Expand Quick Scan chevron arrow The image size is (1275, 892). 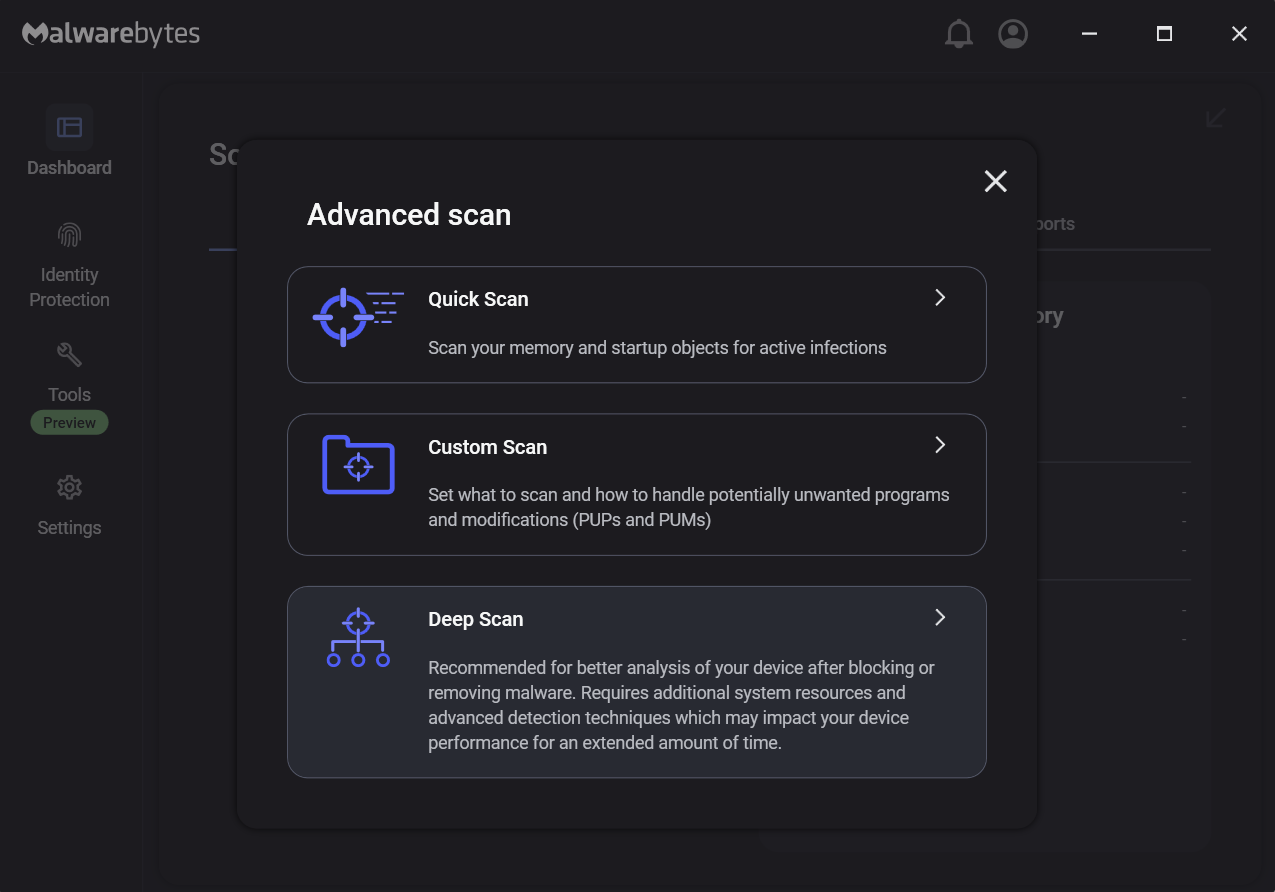(x=940, y=297)
